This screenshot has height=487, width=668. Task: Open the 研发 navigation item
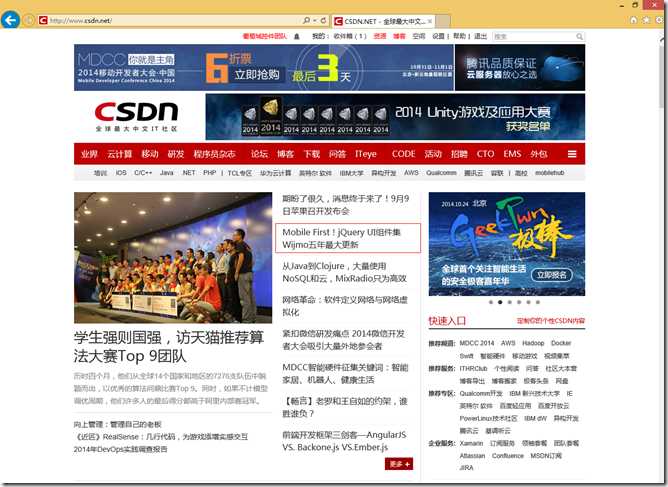176,154
